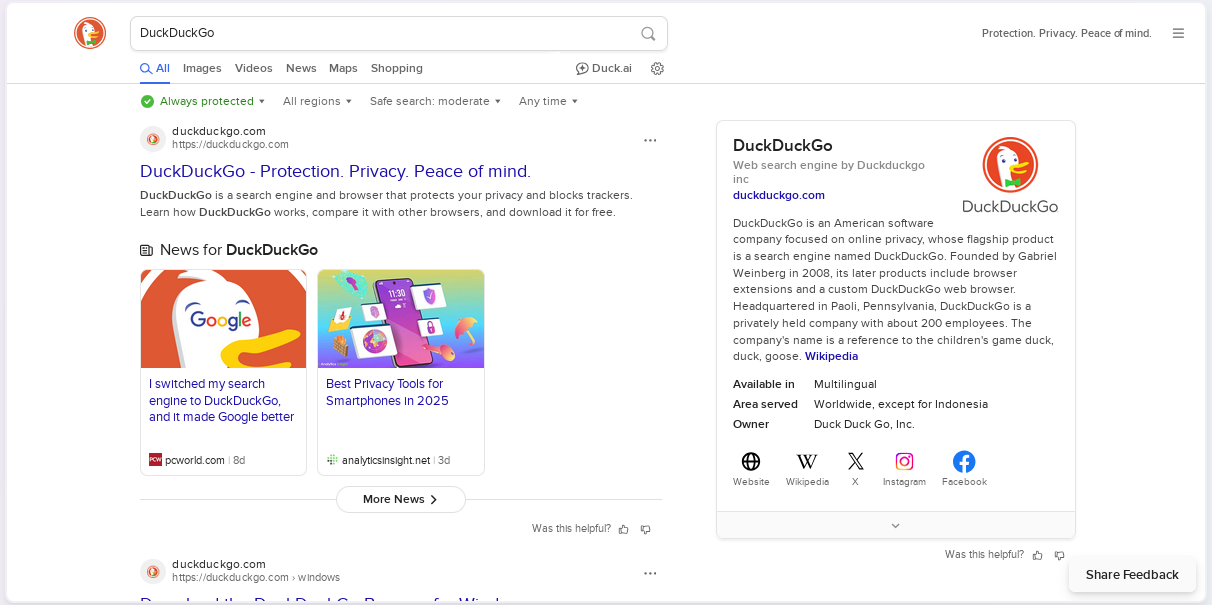Screen dimensions: 1212x605
Task: Switch to the Images tab
Action: pos(202,68)
